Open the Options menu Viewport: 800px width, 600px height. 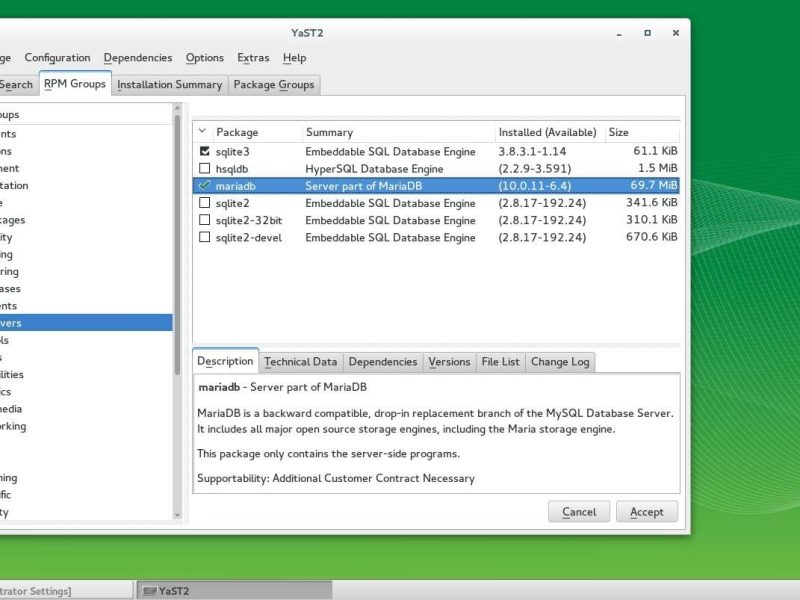[x=204, y=57]
